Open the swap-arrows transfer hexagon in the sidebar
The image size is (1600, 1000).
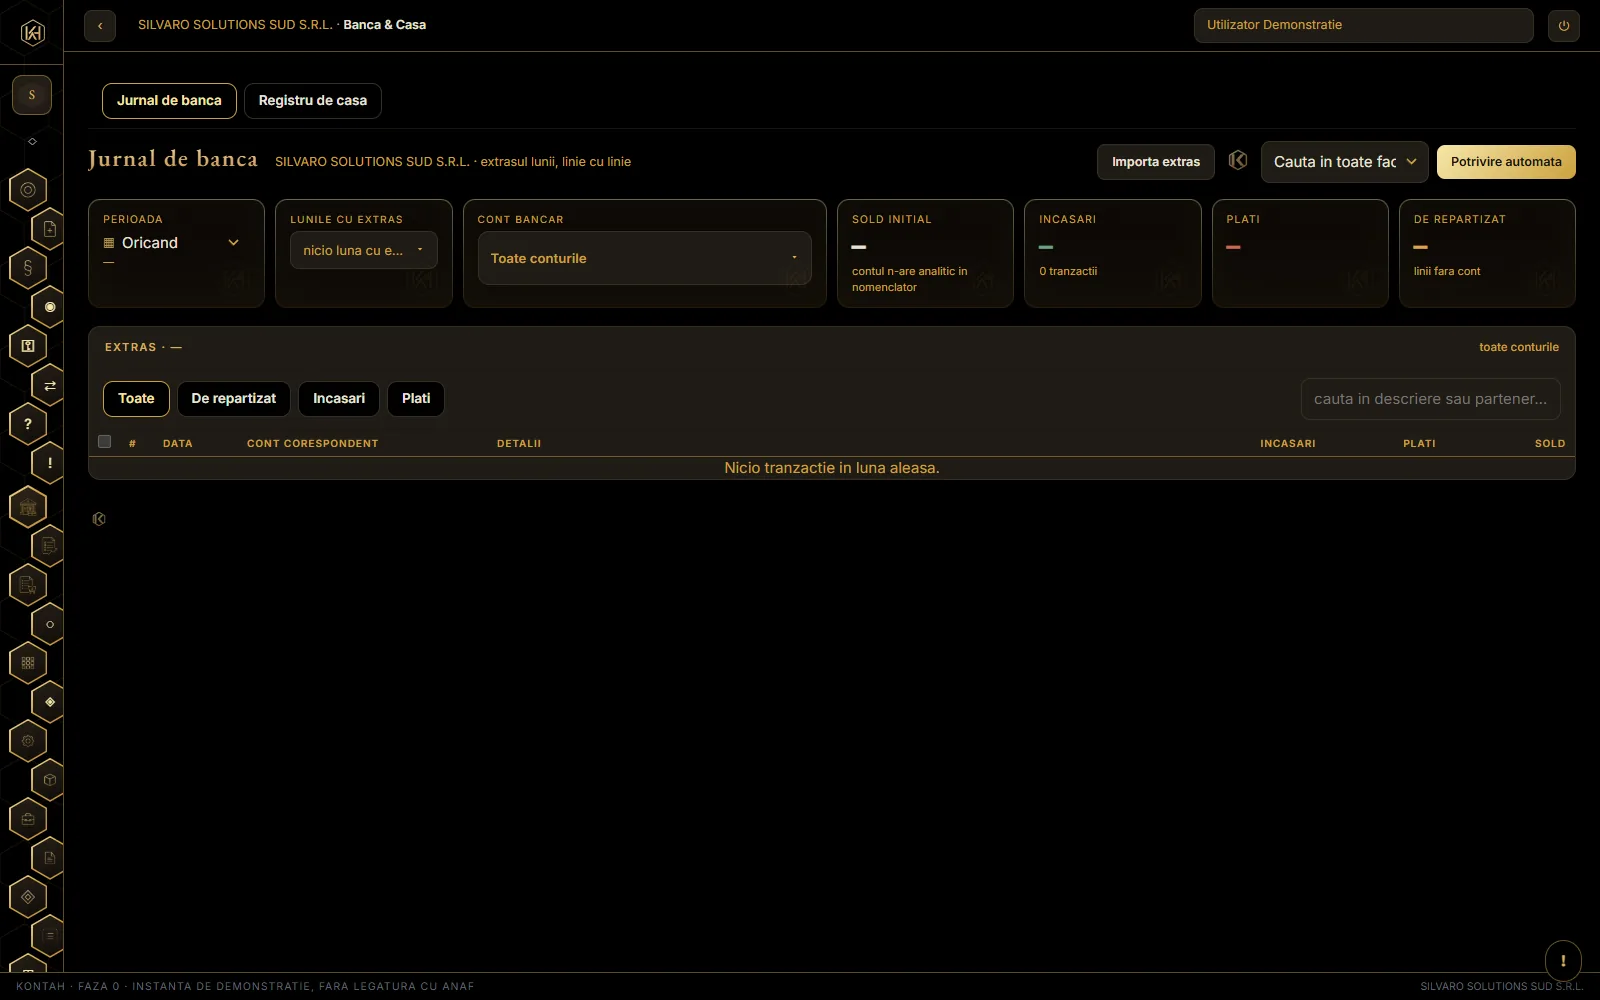(49, 385)
